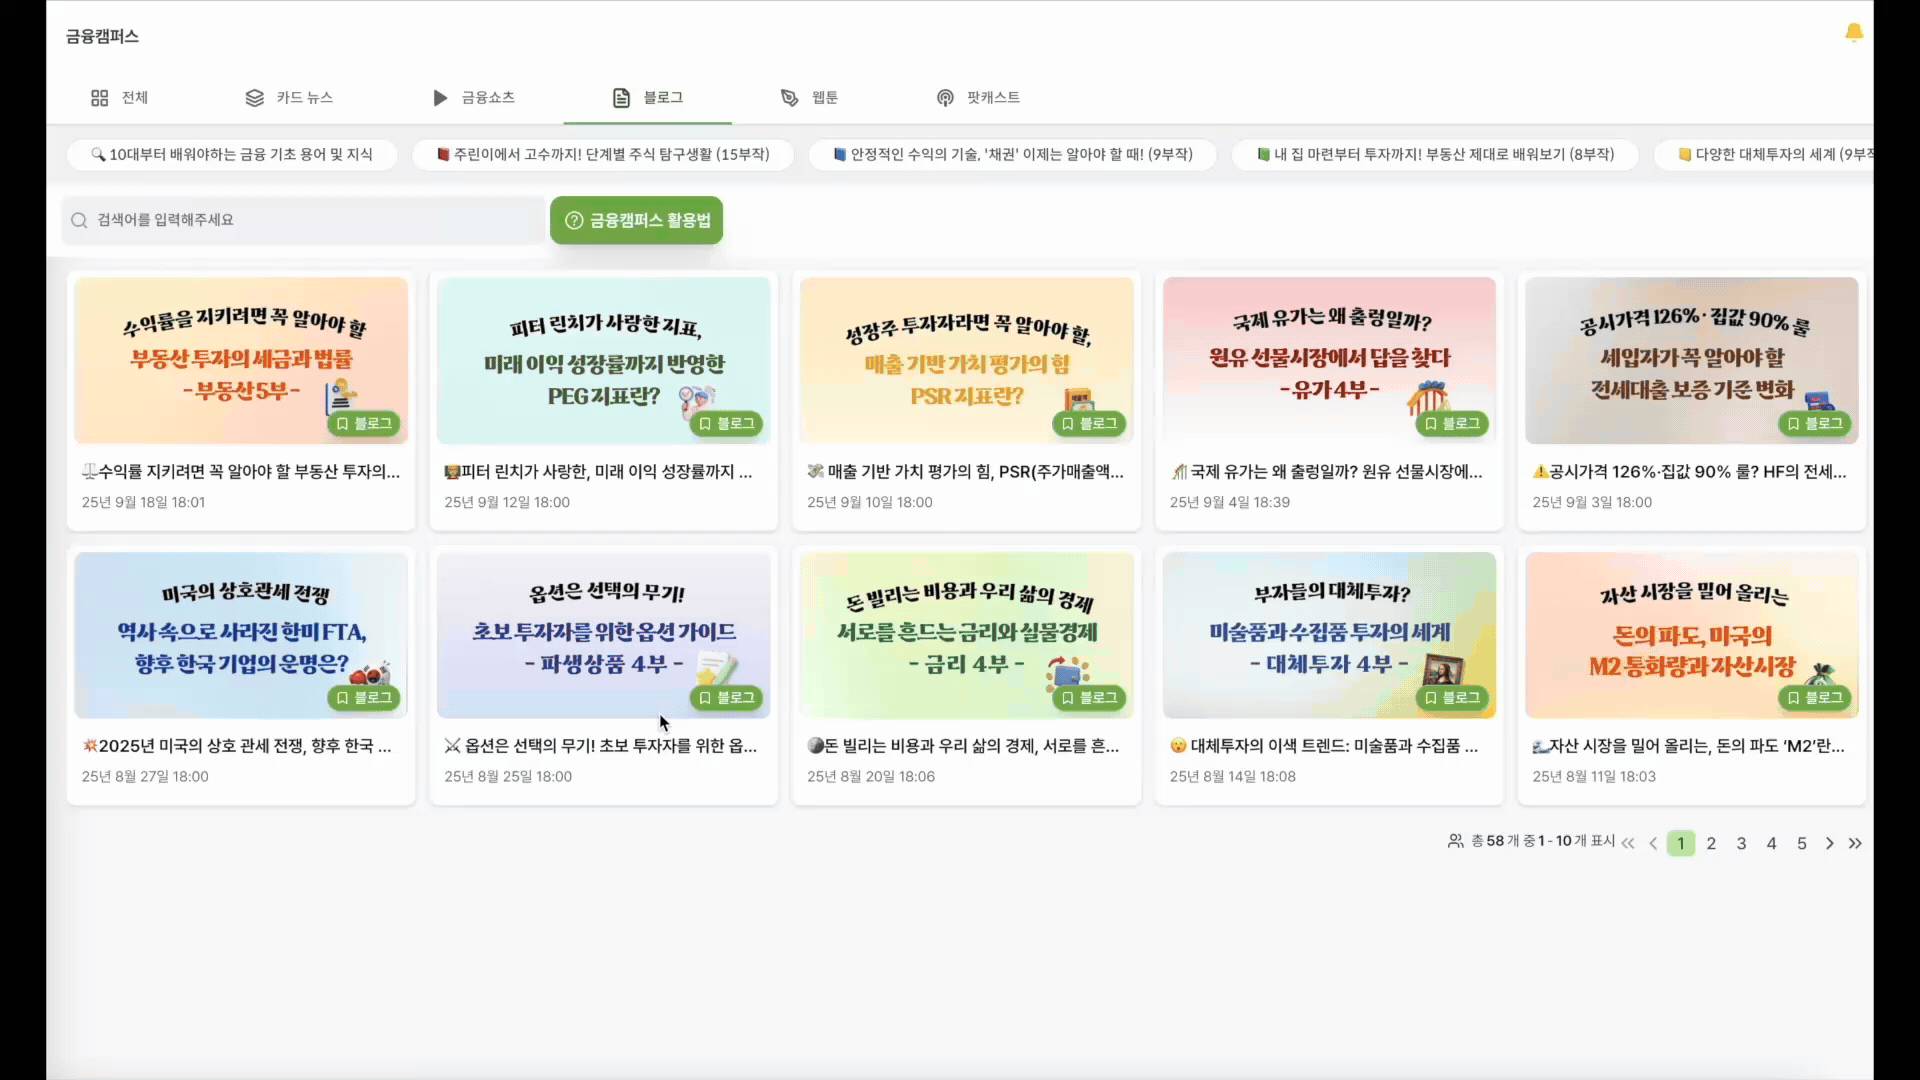Click the search input field

point(300,220)
